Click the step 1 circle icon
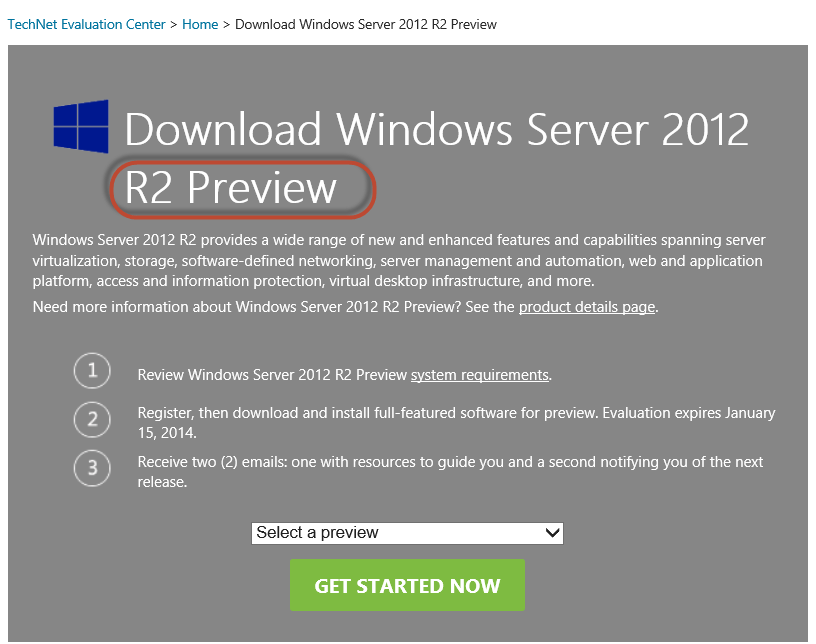 pyautogui.click(x=92, y=371)
